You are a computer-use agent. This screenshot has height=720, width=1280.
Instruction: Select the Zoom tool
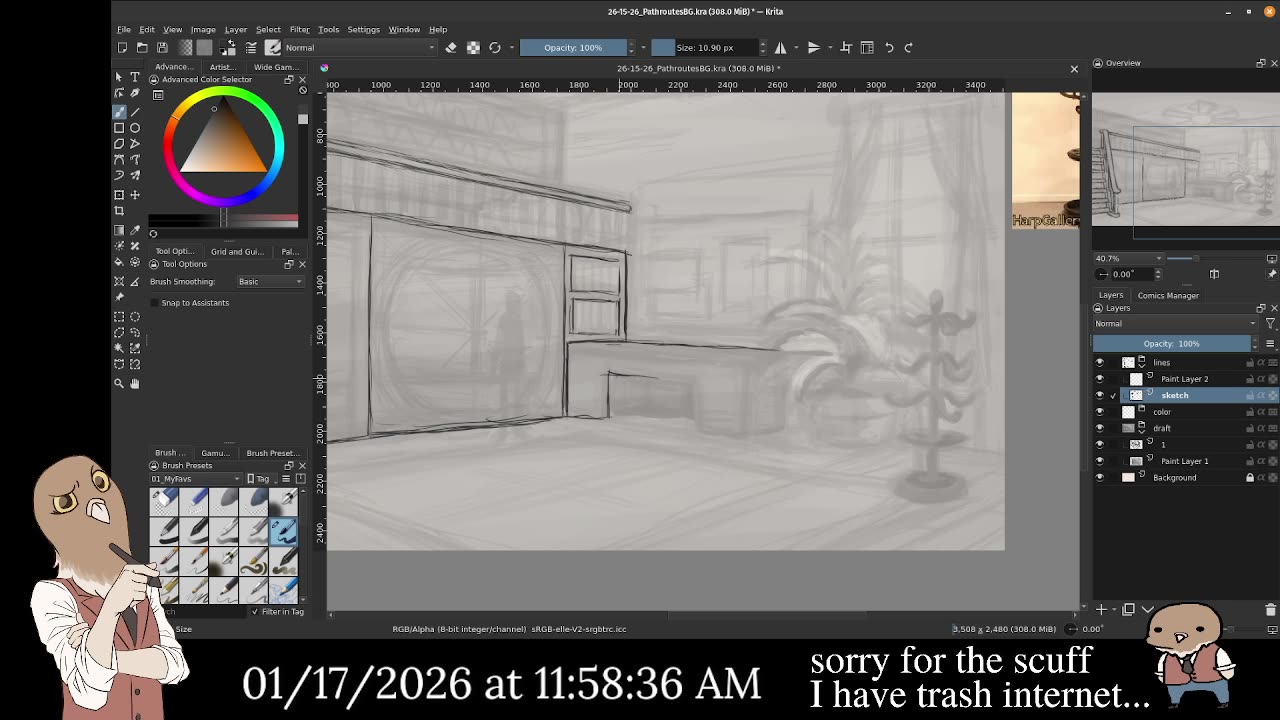coord(119,383)
